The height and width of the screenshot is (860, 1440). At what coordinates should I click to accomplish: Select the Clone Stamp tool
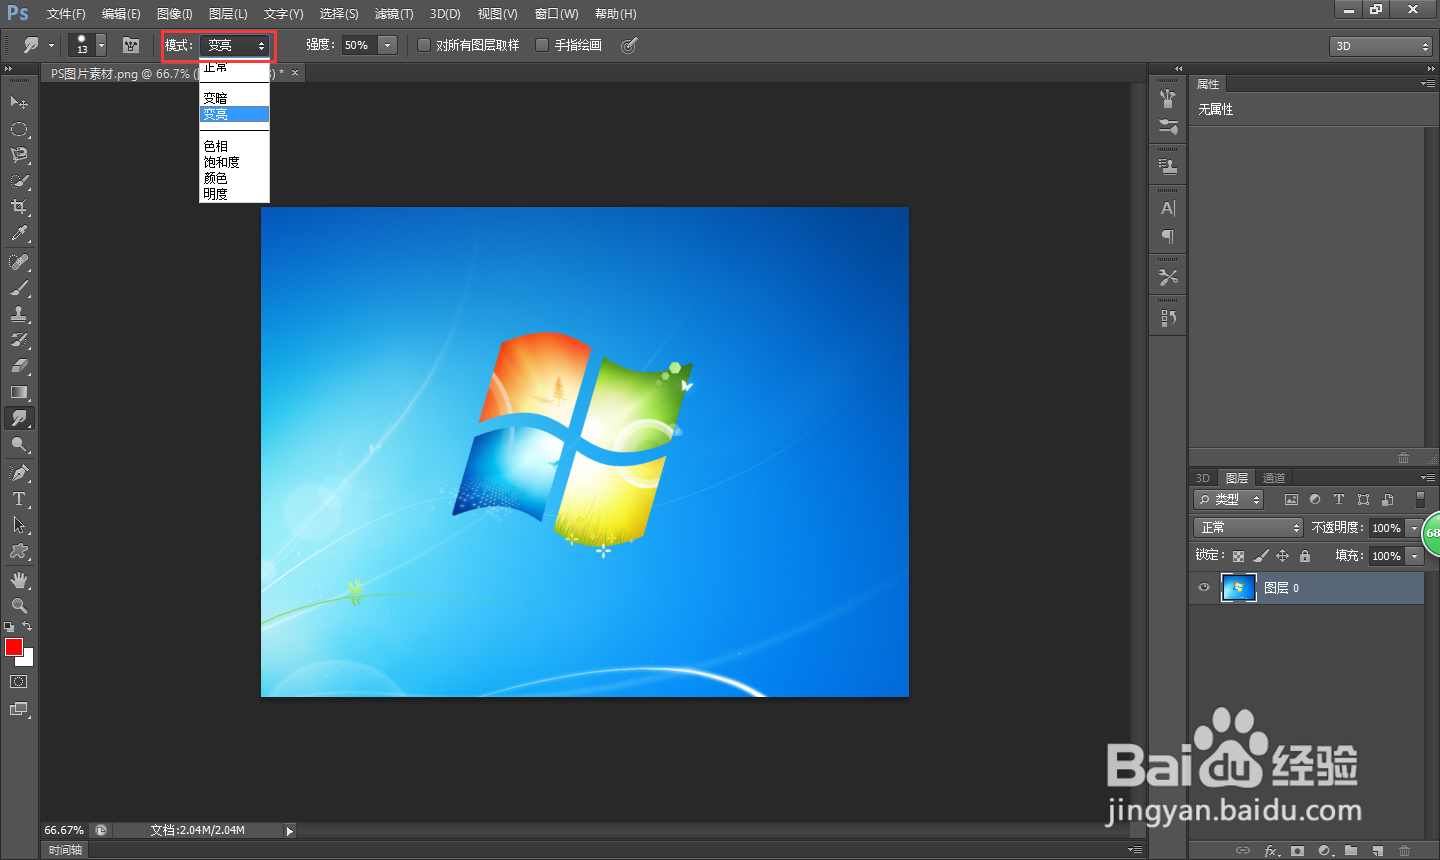tap(19, 314)
